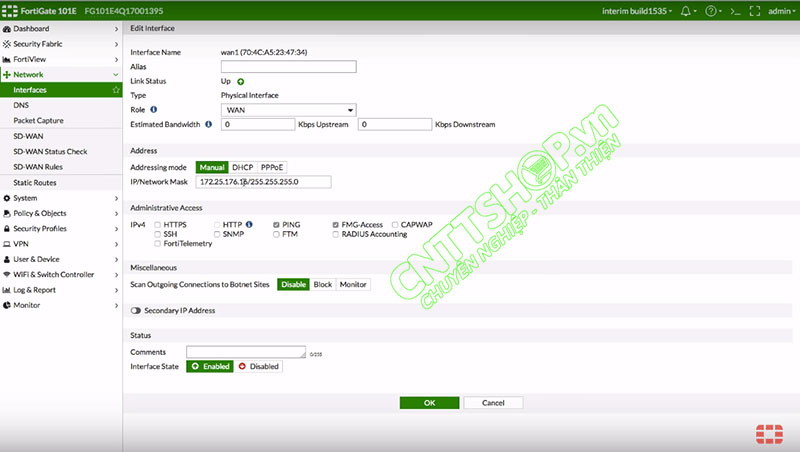Click the IP/Network Mask field
The image size is (800, 452).
tap(263, 182)
